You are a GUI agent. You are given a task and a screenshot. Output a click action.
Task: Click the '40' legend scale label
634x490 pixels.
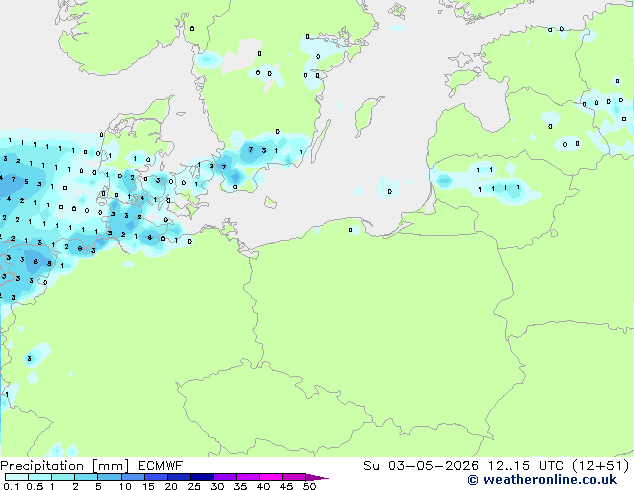(x=263, y=486)
